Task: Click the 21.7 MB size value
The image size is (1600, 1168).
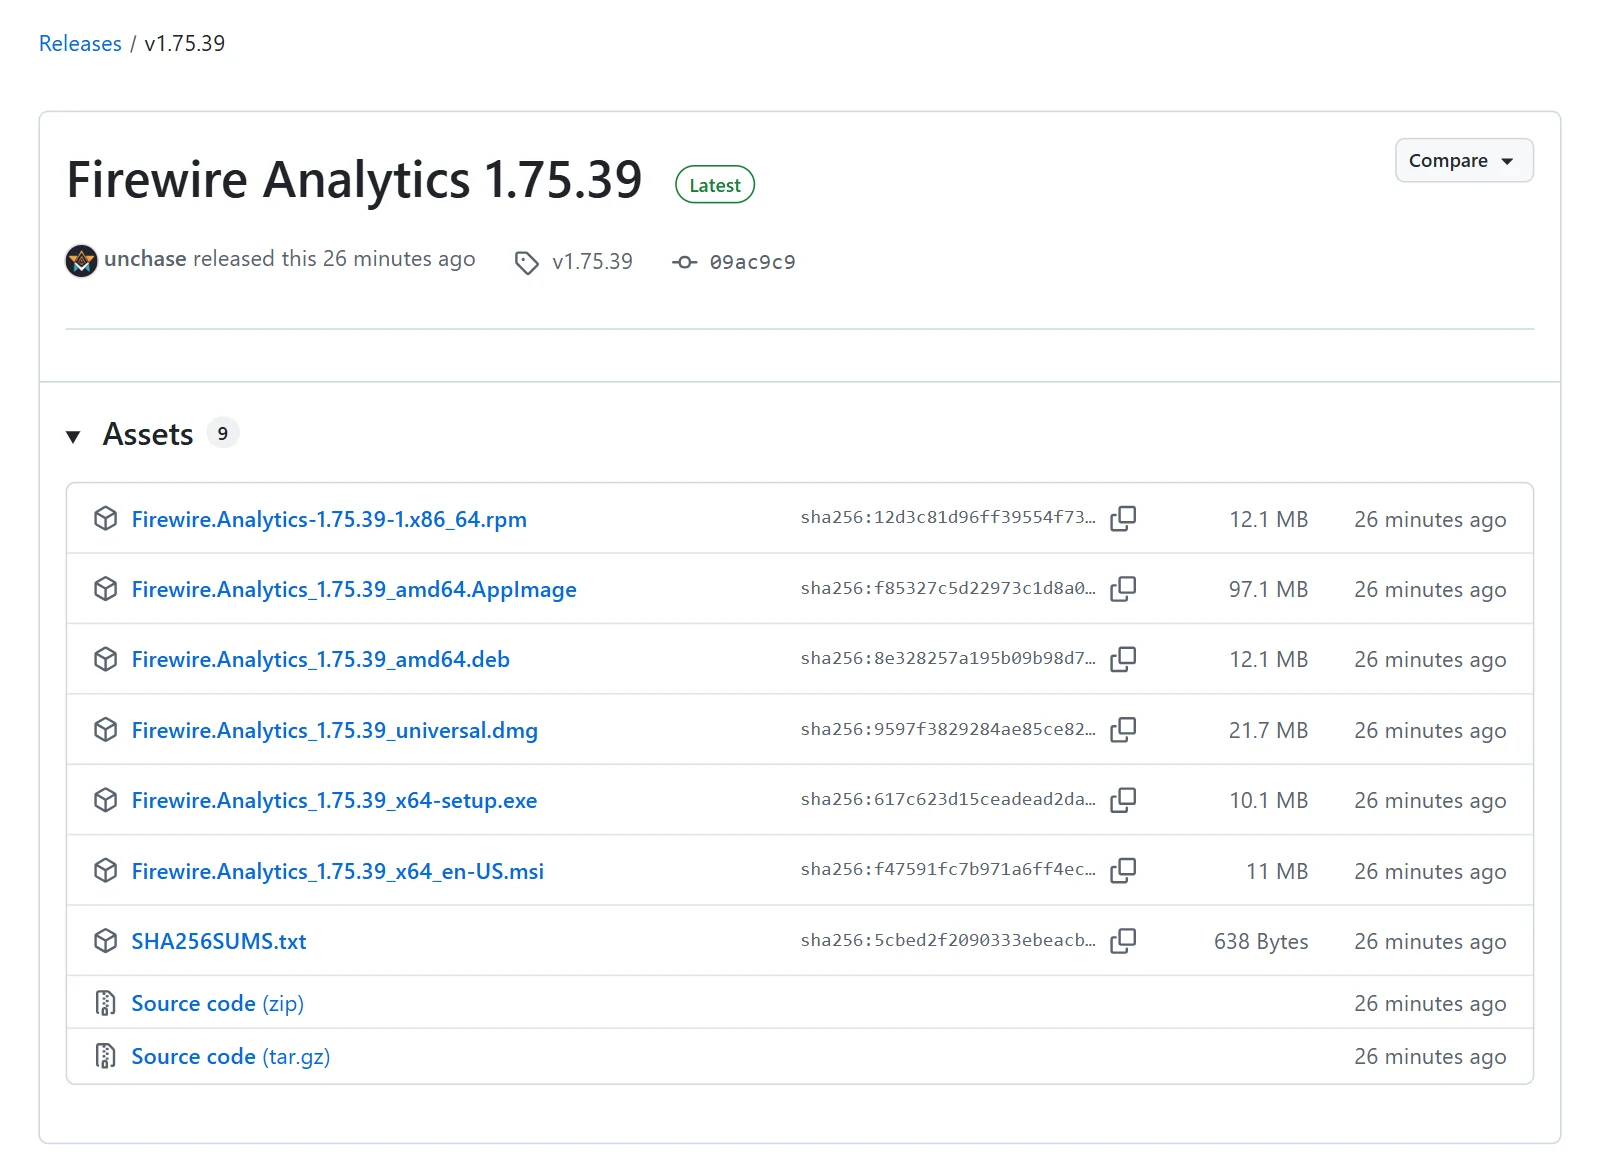Action: click(1268, 730)
